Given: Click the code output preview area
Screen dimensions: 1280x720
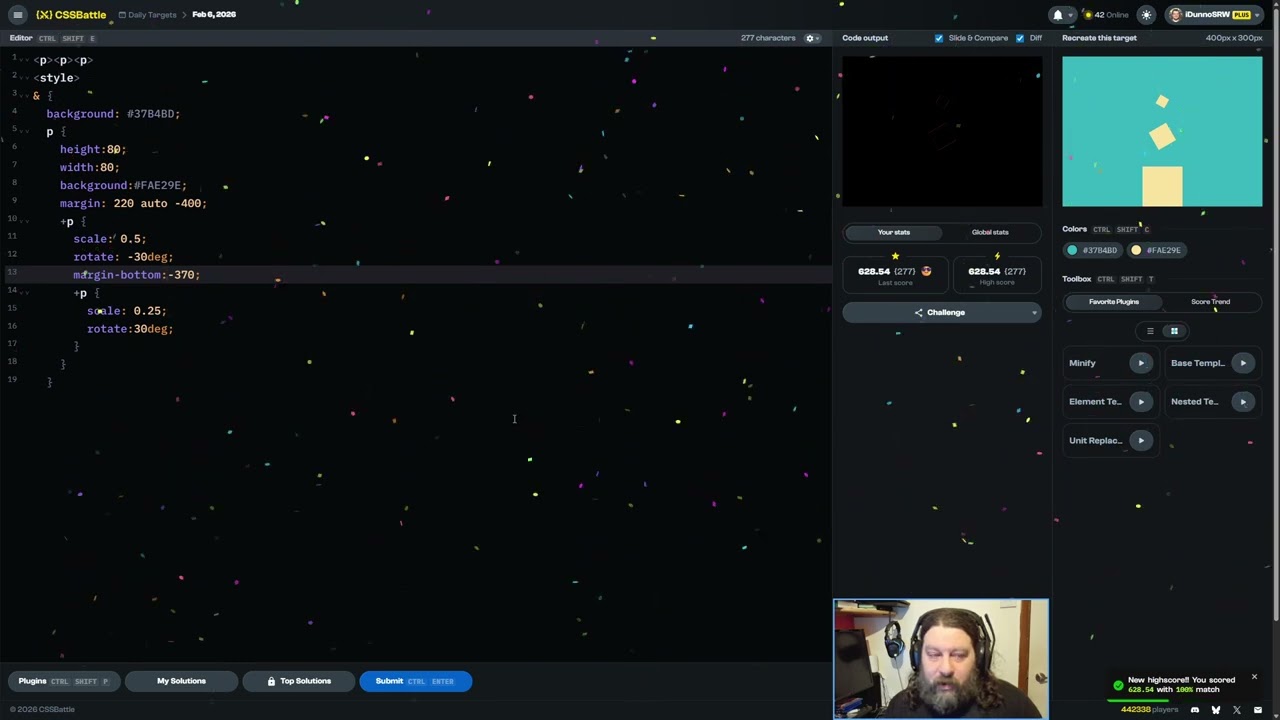Looking at the screenshot, I should pyautogui.click(x=942, y=131).
